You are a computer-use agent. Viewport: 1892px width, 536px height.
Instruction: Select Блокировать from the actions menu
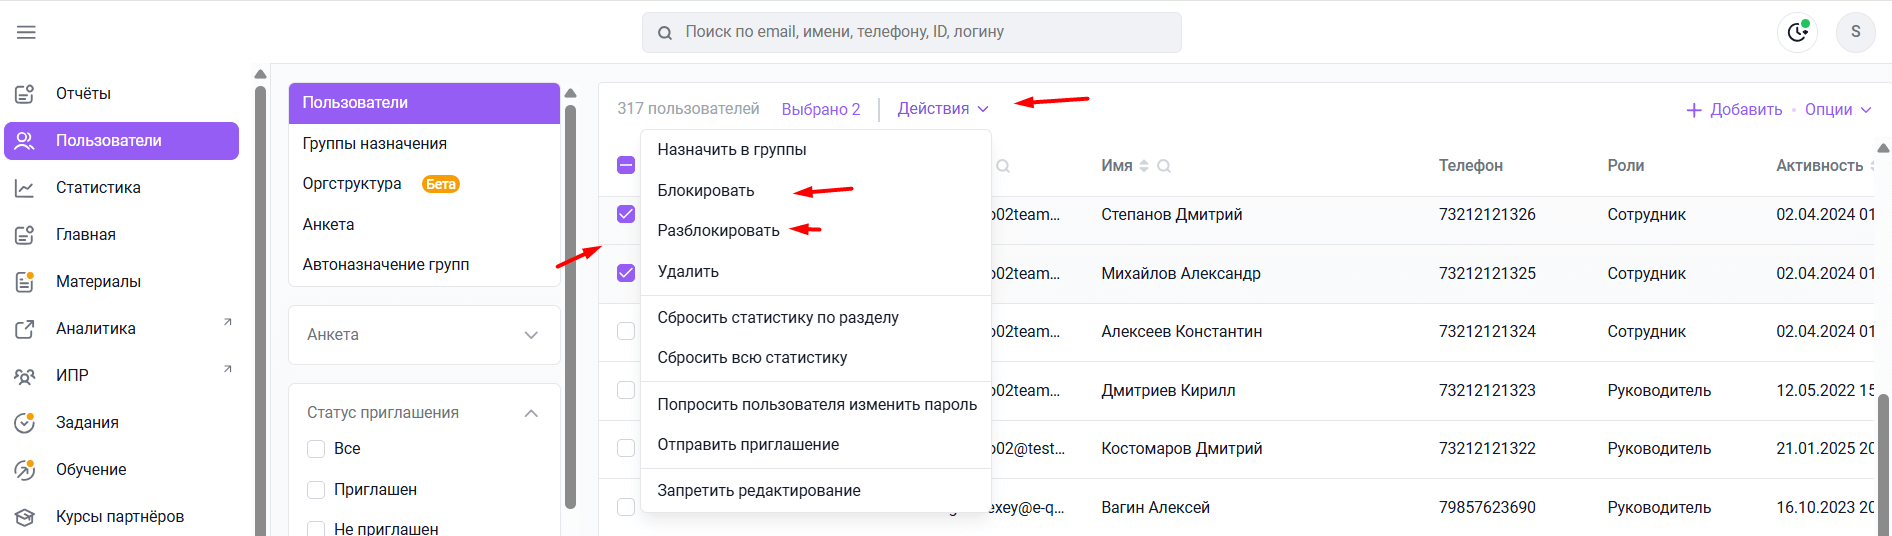tap(706, 191)
